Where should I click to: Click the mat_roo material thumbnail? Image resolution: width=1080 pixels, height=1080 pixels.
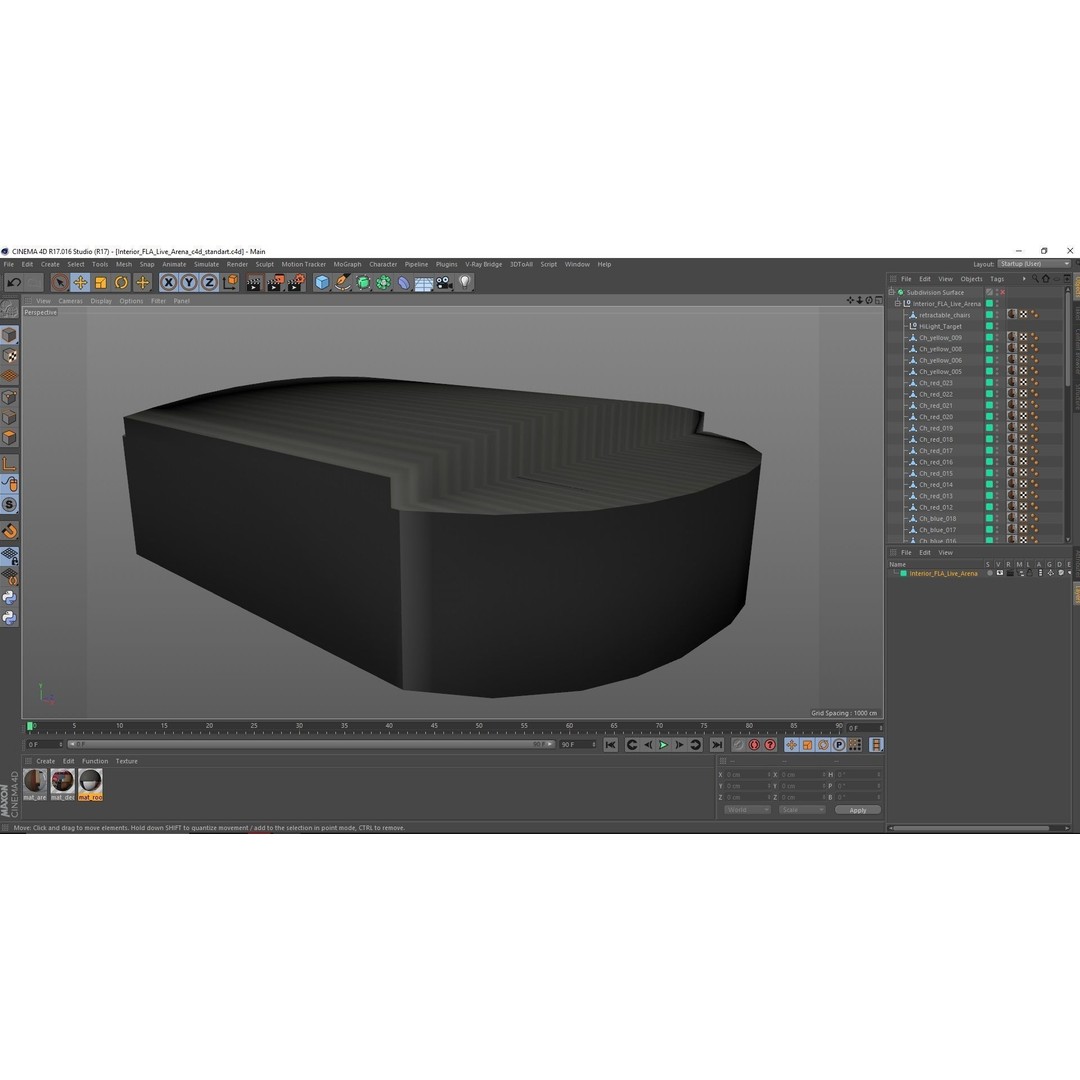[90, 782]
